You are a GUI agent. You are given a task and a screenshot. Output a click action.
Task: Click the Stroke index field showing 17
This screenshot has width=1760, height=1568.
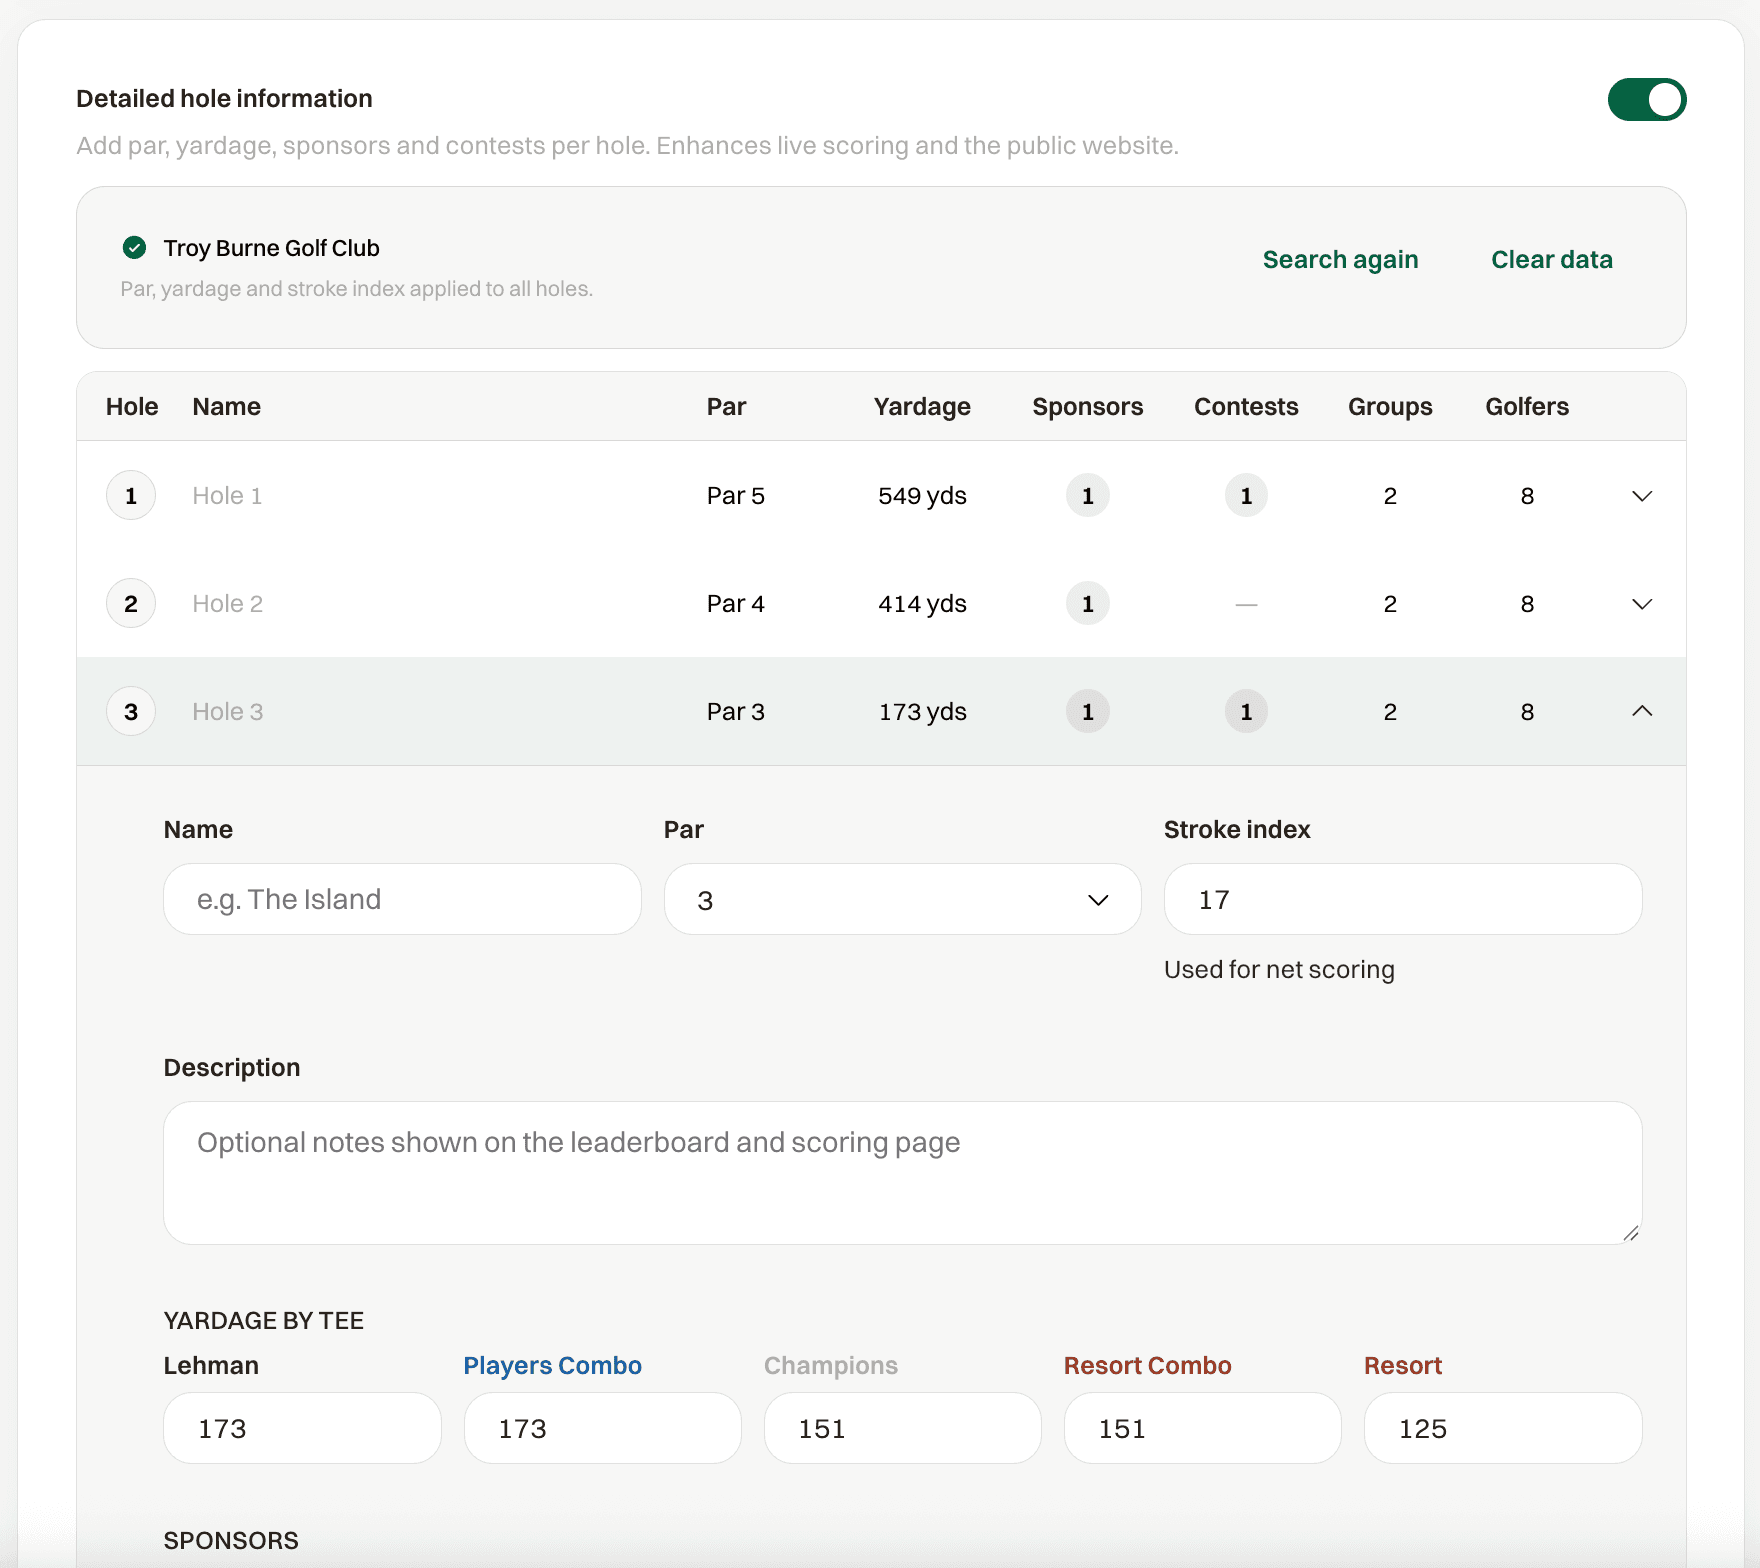(x=1402, y=899)
